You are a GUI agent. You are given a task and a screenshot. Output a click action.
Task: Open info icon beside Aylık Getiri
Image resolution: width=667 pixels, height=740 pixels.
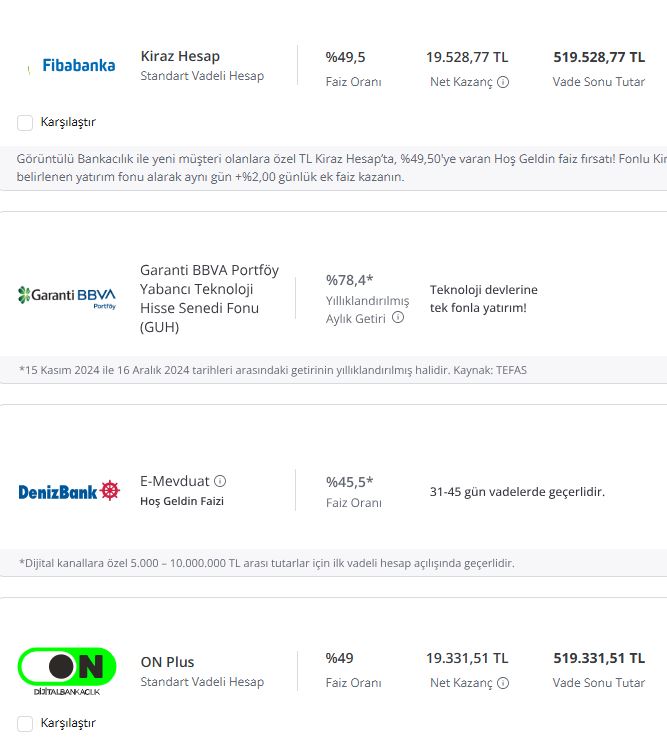coord(398,318)
